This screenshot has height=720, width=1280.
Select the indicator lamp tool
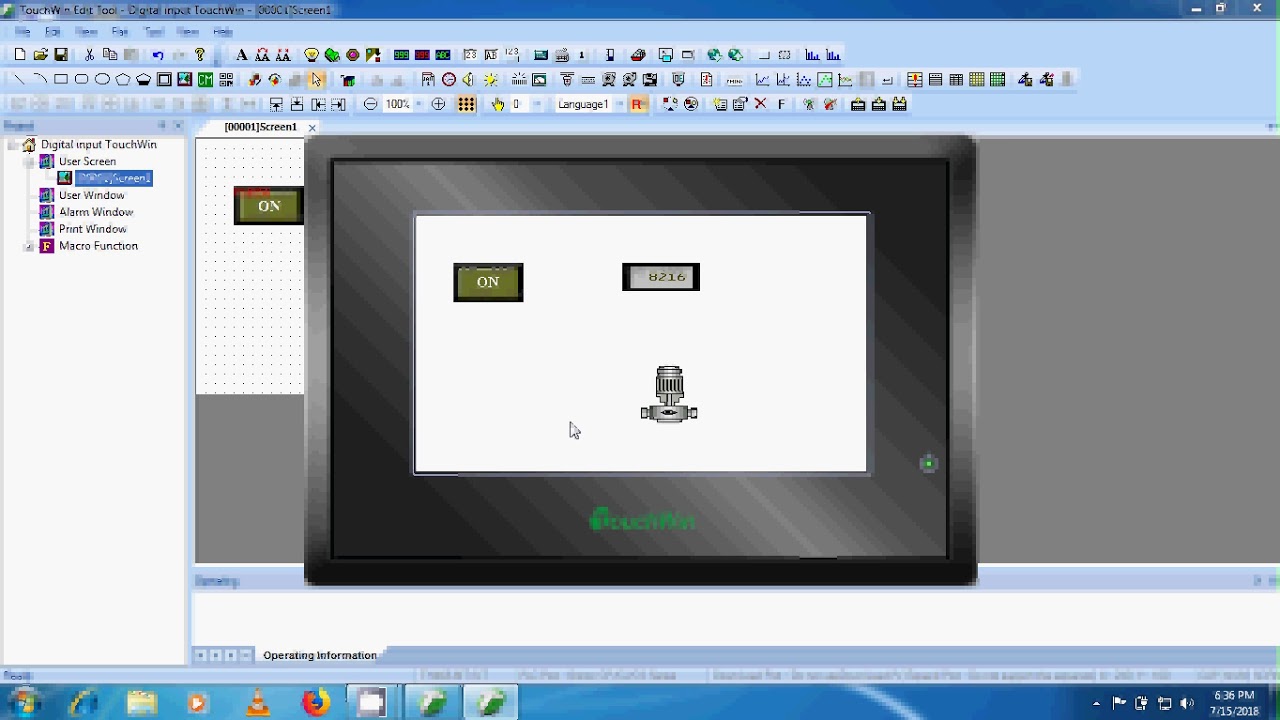[311, 55]
